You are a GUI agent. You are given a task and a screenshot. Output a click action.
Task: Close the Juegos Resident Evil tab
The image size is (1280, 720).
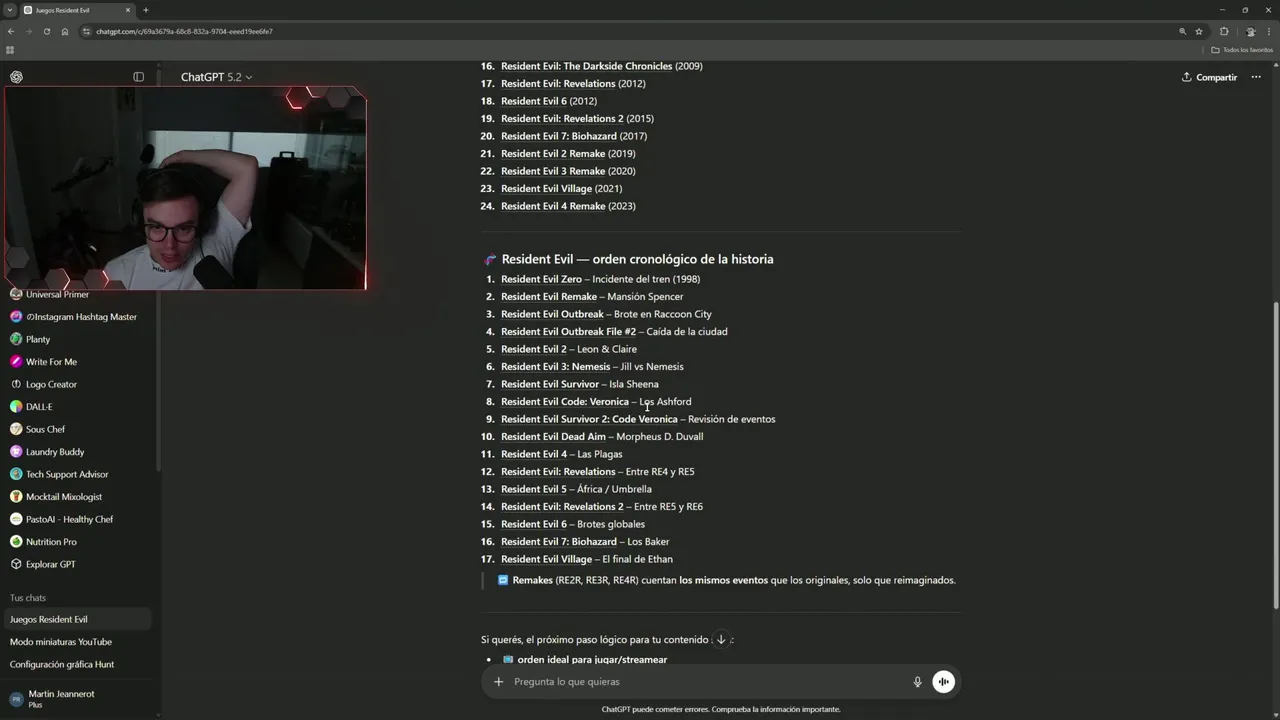point(128,10)
